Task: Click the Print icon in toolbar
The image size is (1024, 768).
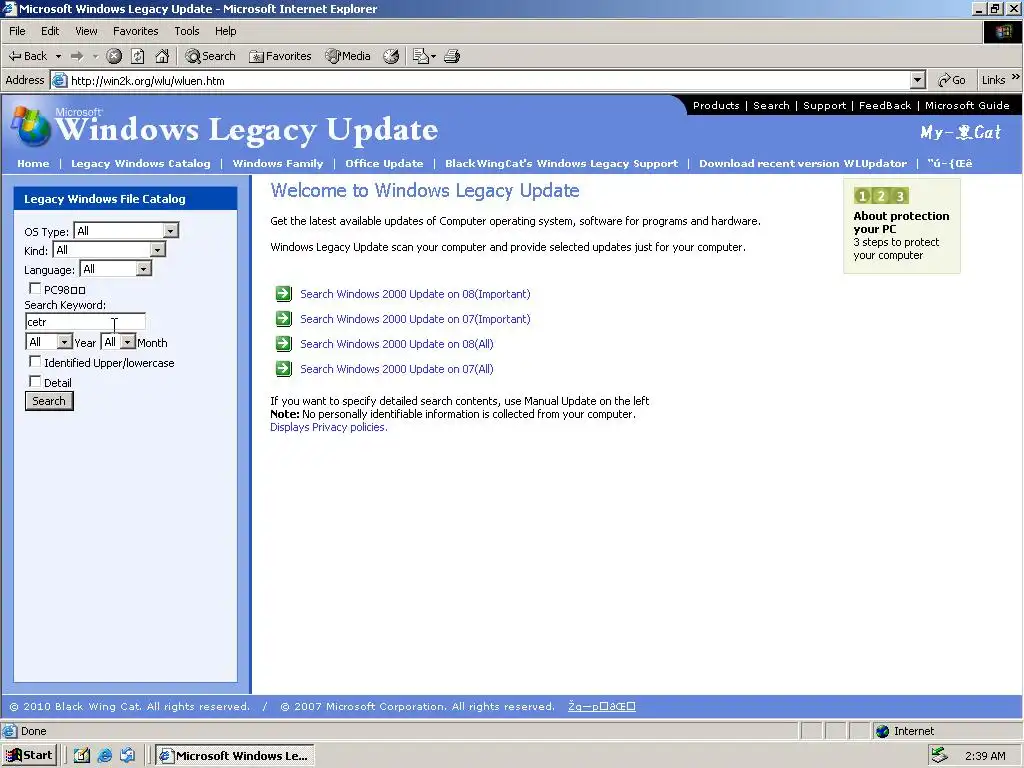Action: coord(452,56)
